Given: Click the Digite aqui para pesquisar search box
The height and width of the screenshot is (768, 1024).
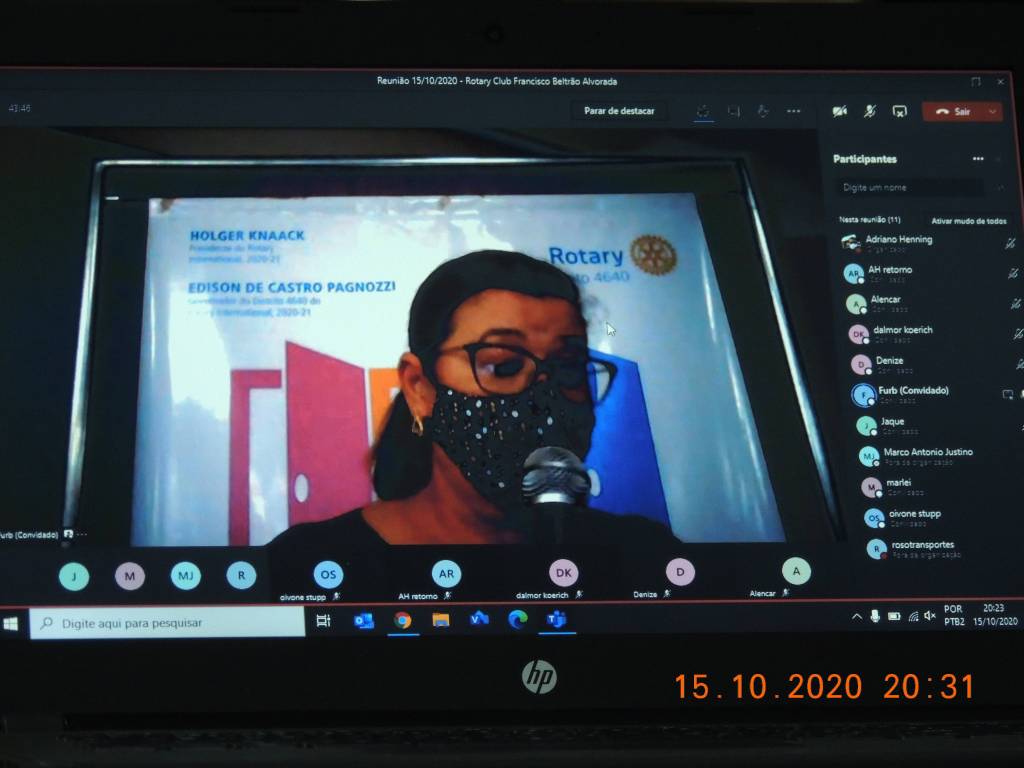Looking at the screenshot, I should coord(167,623).
